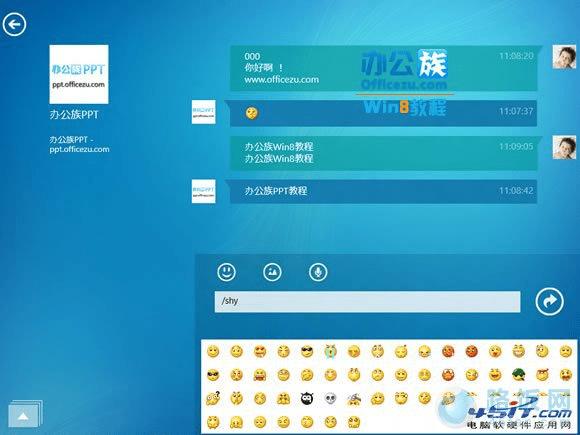Insert the black round-eyed creature emoticon
The height and width of the screenshot is (435, 580).
307,398
